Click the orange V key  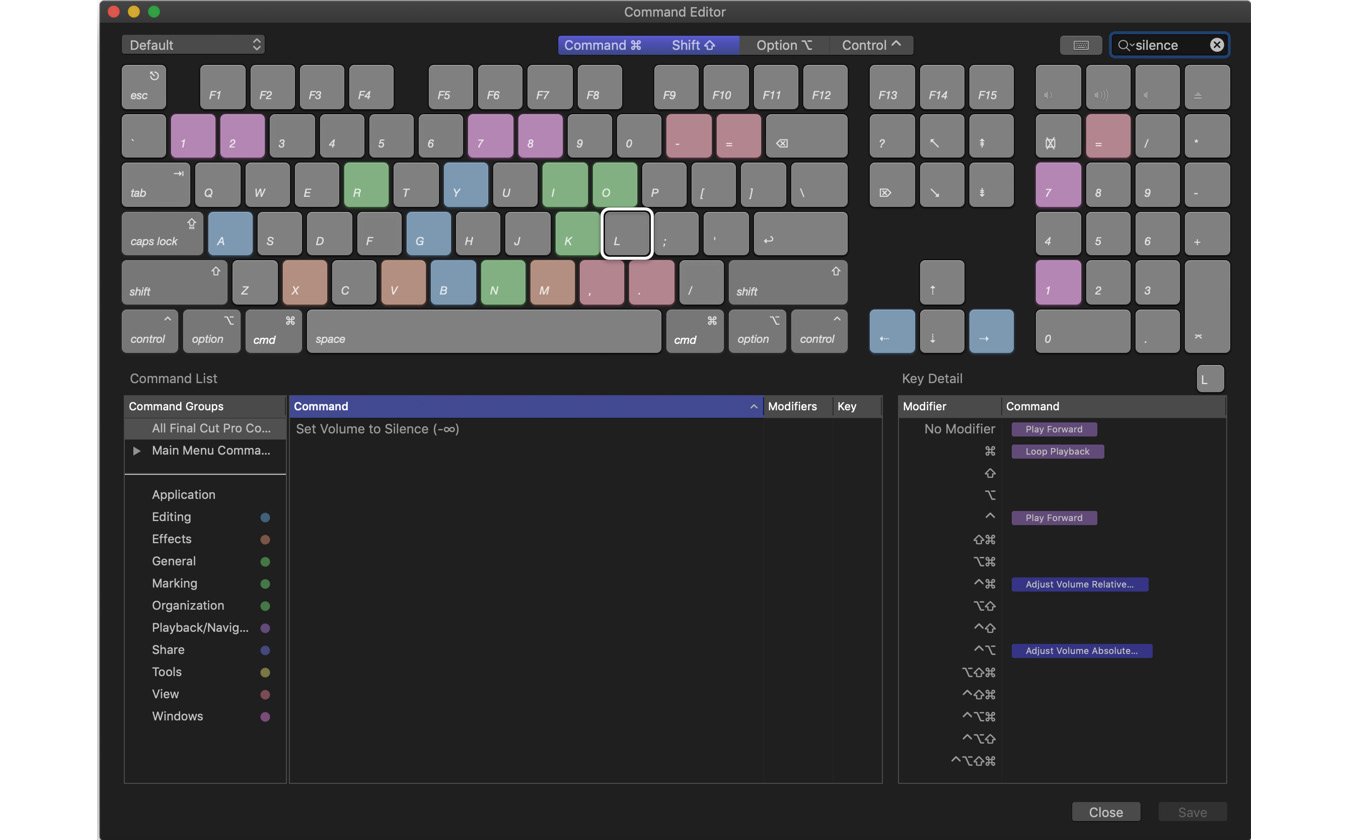coord(404,283)
